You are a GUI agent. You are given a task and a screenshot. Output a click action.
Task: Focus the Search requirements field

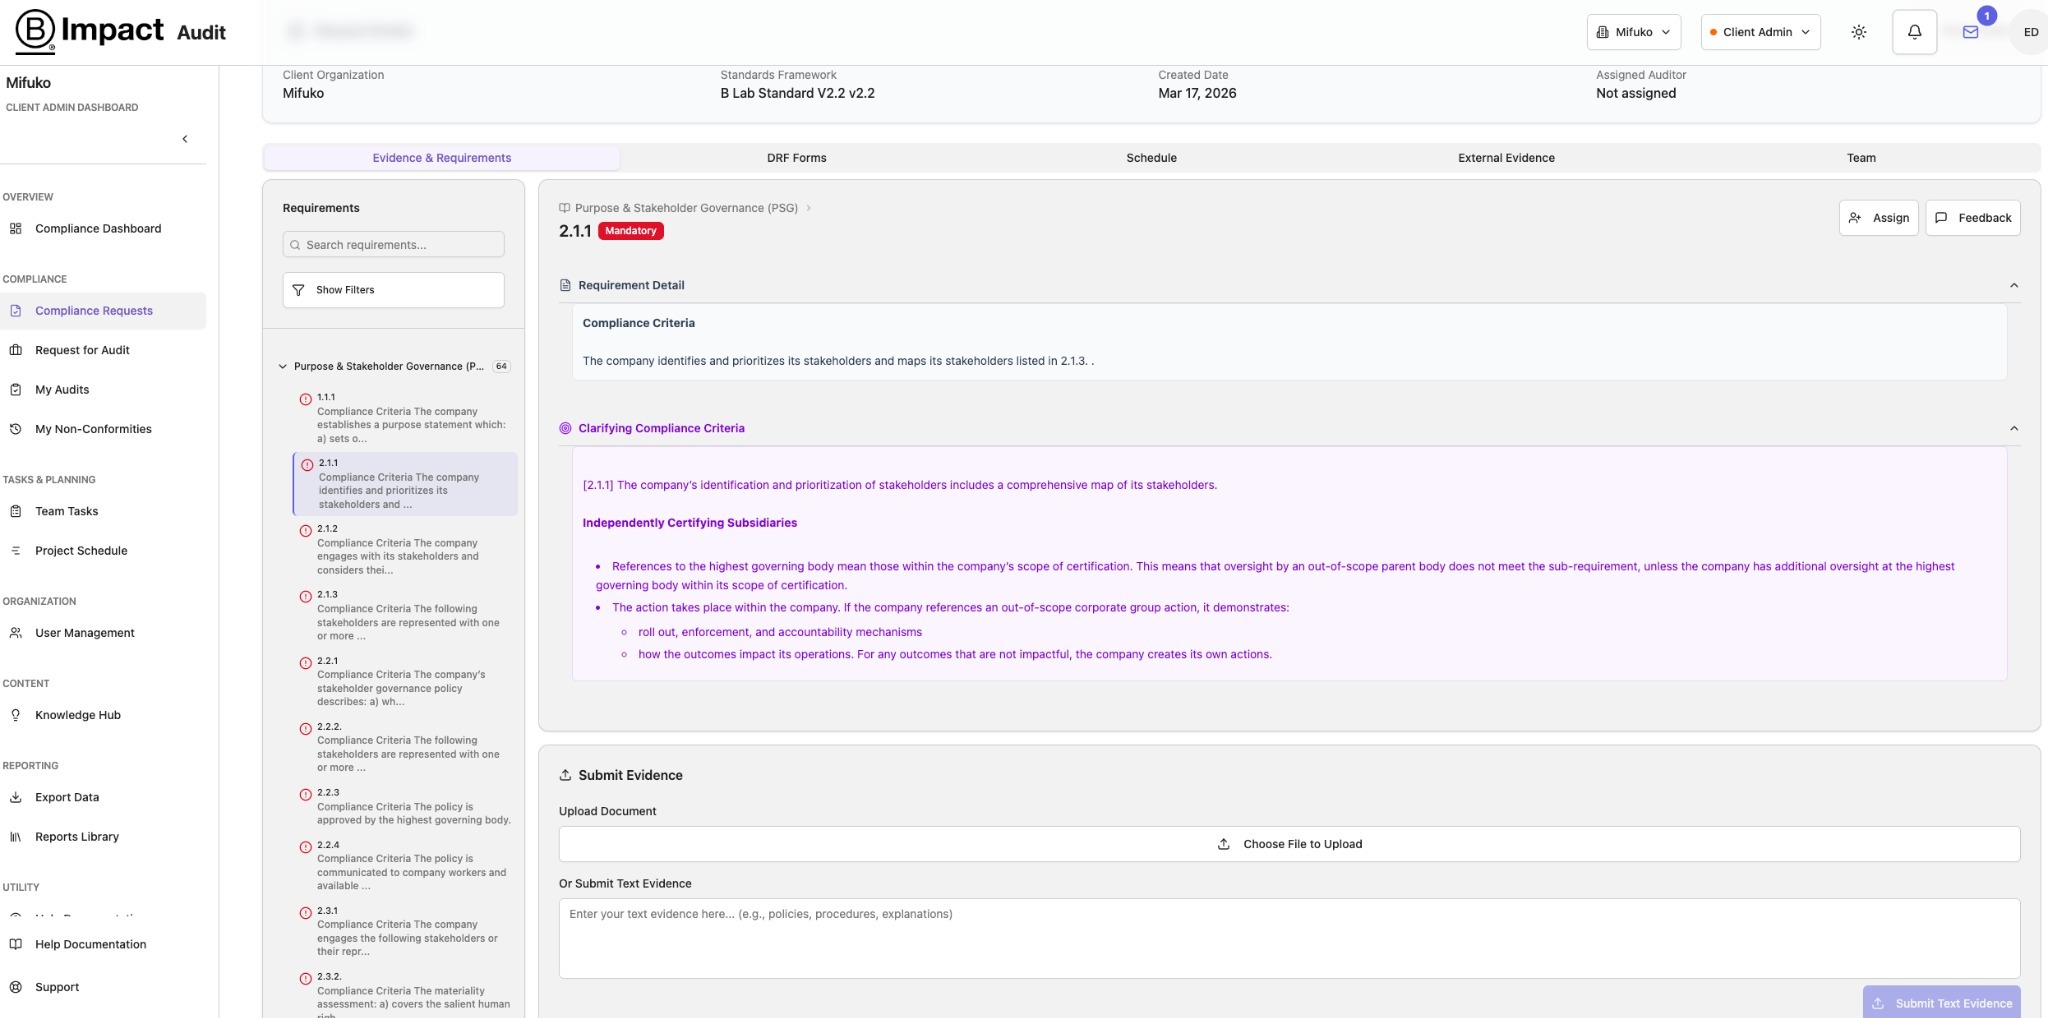tap(393, 245)
